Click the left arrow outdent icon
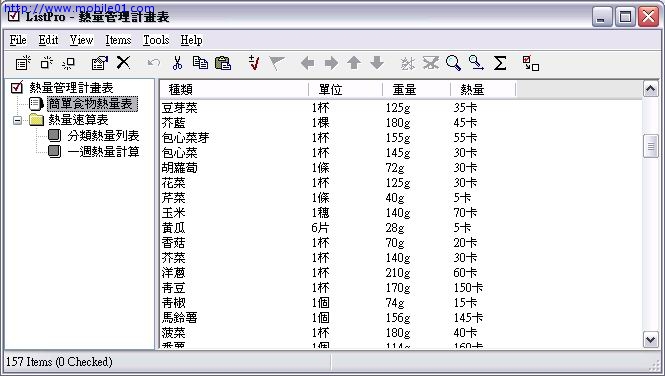Viewport: 665px width, 376px height. click(307, 64)
